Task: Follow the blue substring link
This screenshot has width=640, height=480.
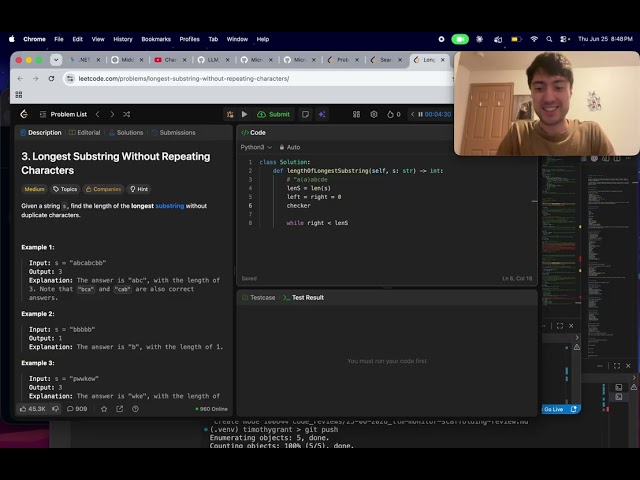Action: pos(170,206)
